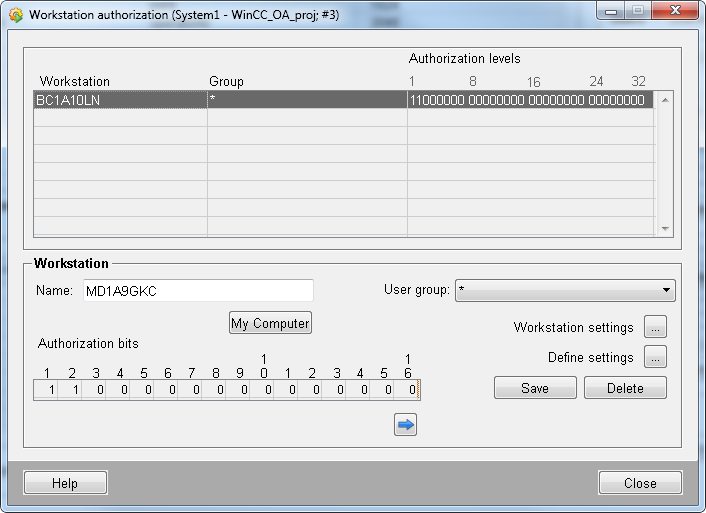Image resolution: width=706 pixels, height=513 pixels.
Task: Open Define settings ellipsis button
Action: [655, 357]
